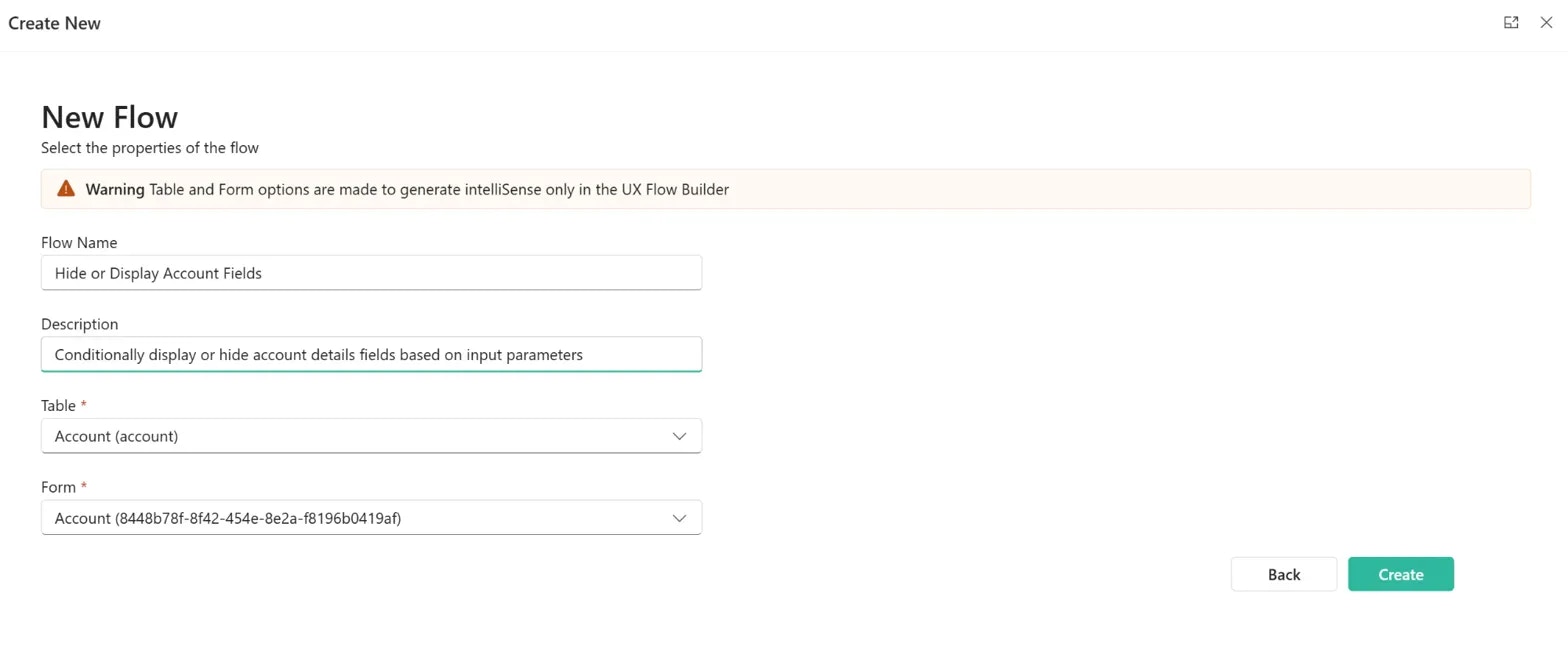
Task: Click the 'Flow Name' label
Action: (x=79, y=243)
